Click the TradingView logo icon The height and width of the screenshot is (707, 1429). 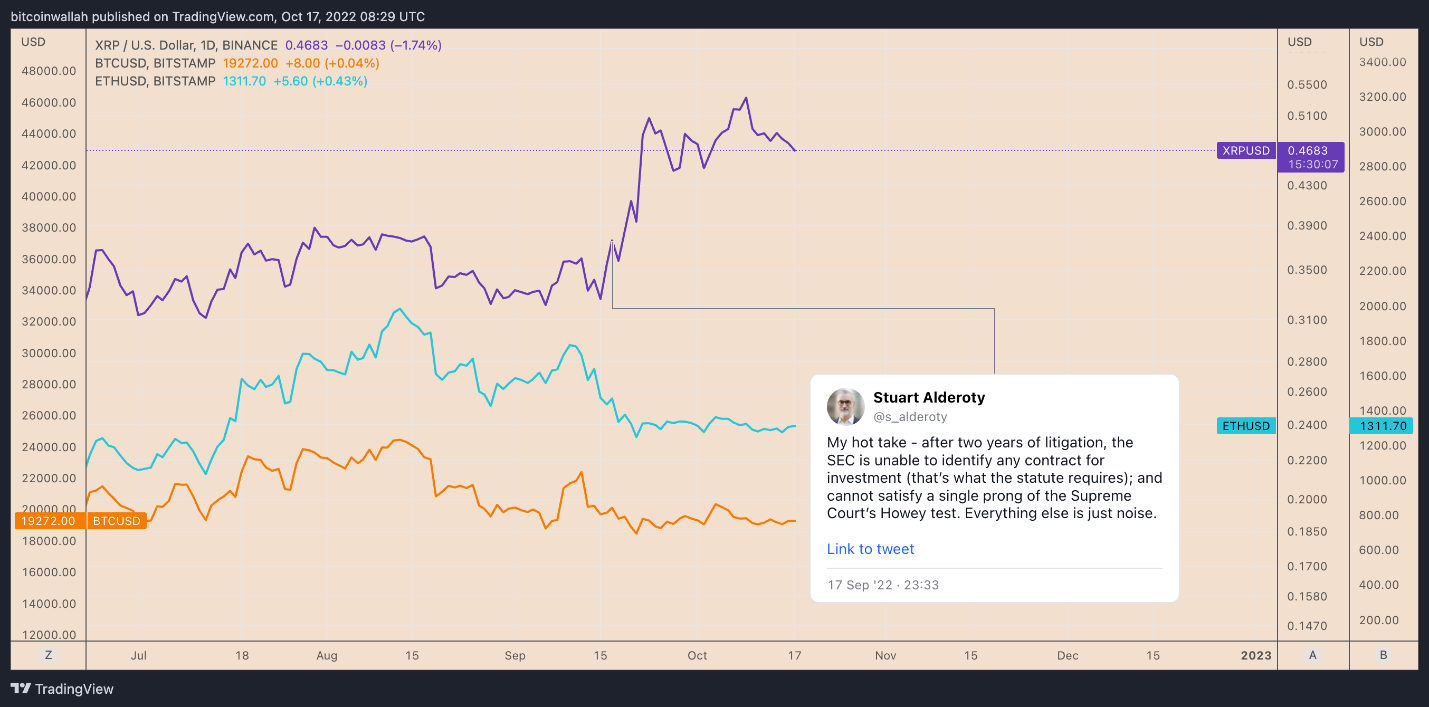20,689
